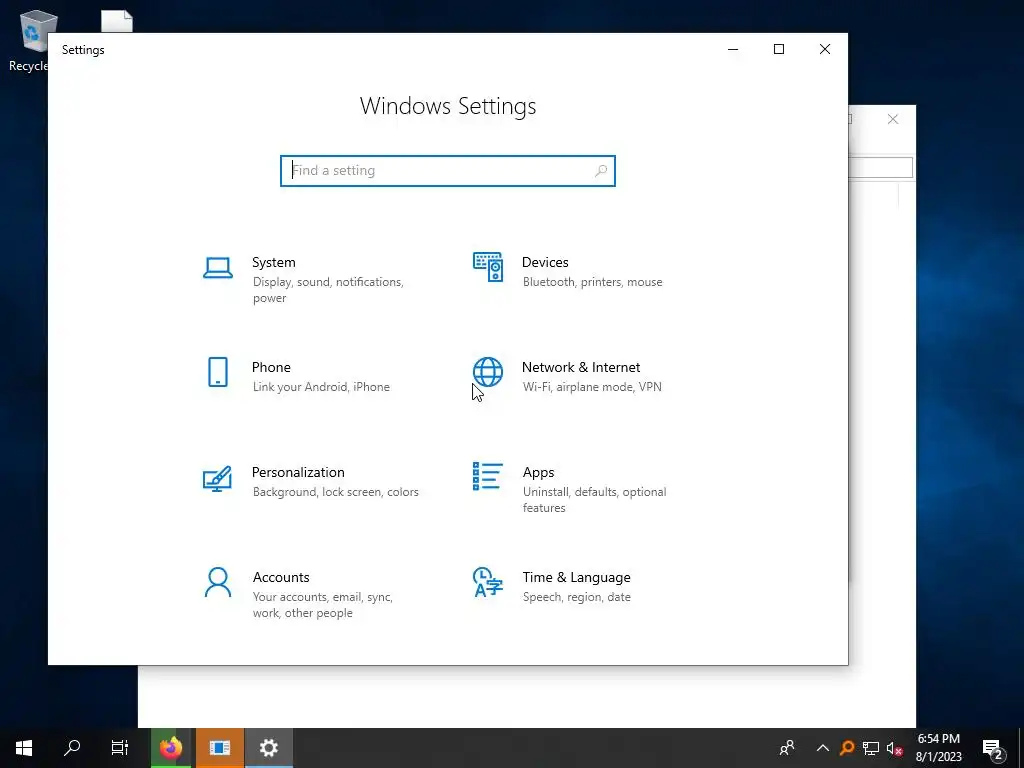Open the Accounts person icon

(x=217, y=583)
